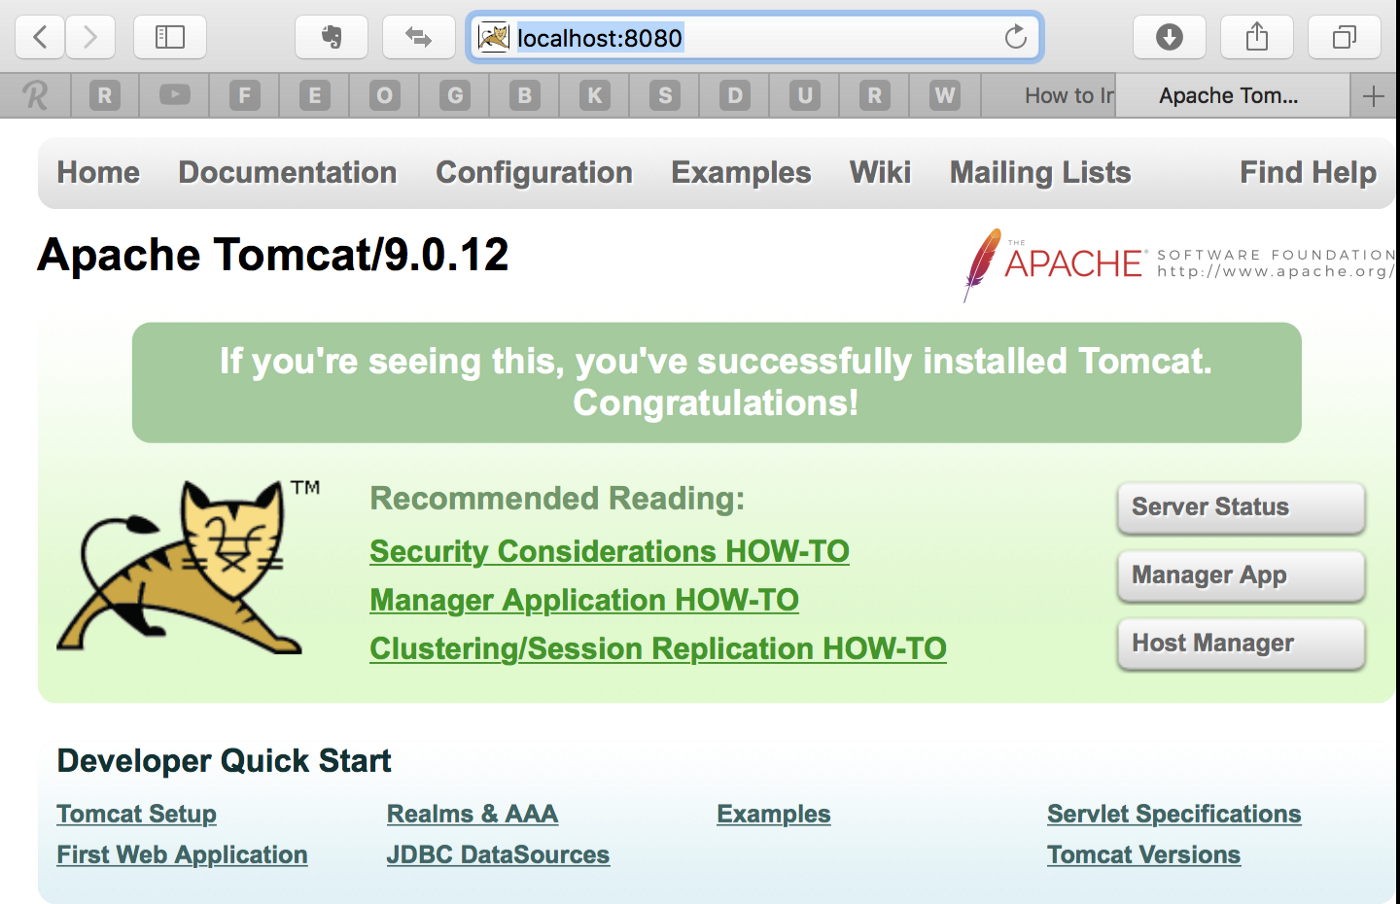Viewport: 1400px width, 904px height.
Task: Click the double-arrow extension toolbar icon
Action: [419, 38]
